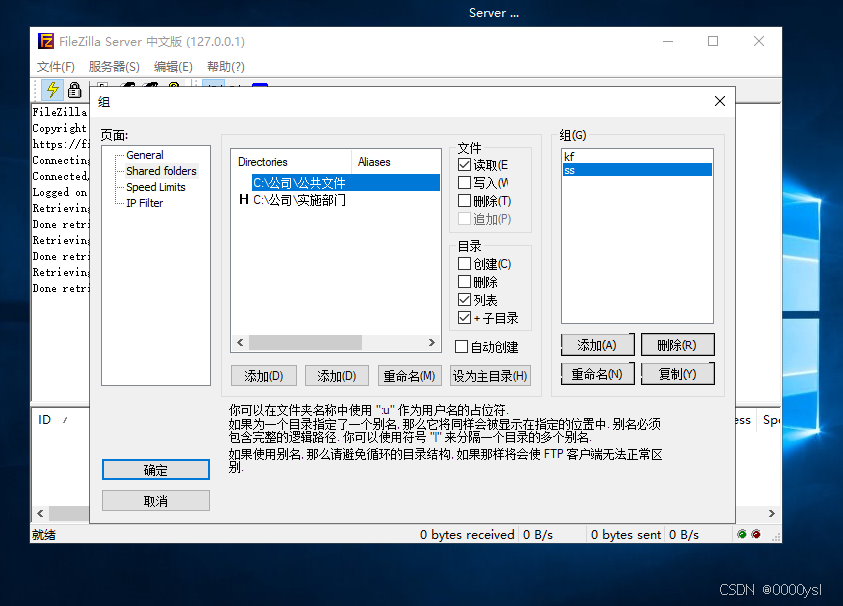The height and width of the screenshot is (606, 843).
Task: Toggle the 读取 file read checkbox
Action: coord(465,165)
